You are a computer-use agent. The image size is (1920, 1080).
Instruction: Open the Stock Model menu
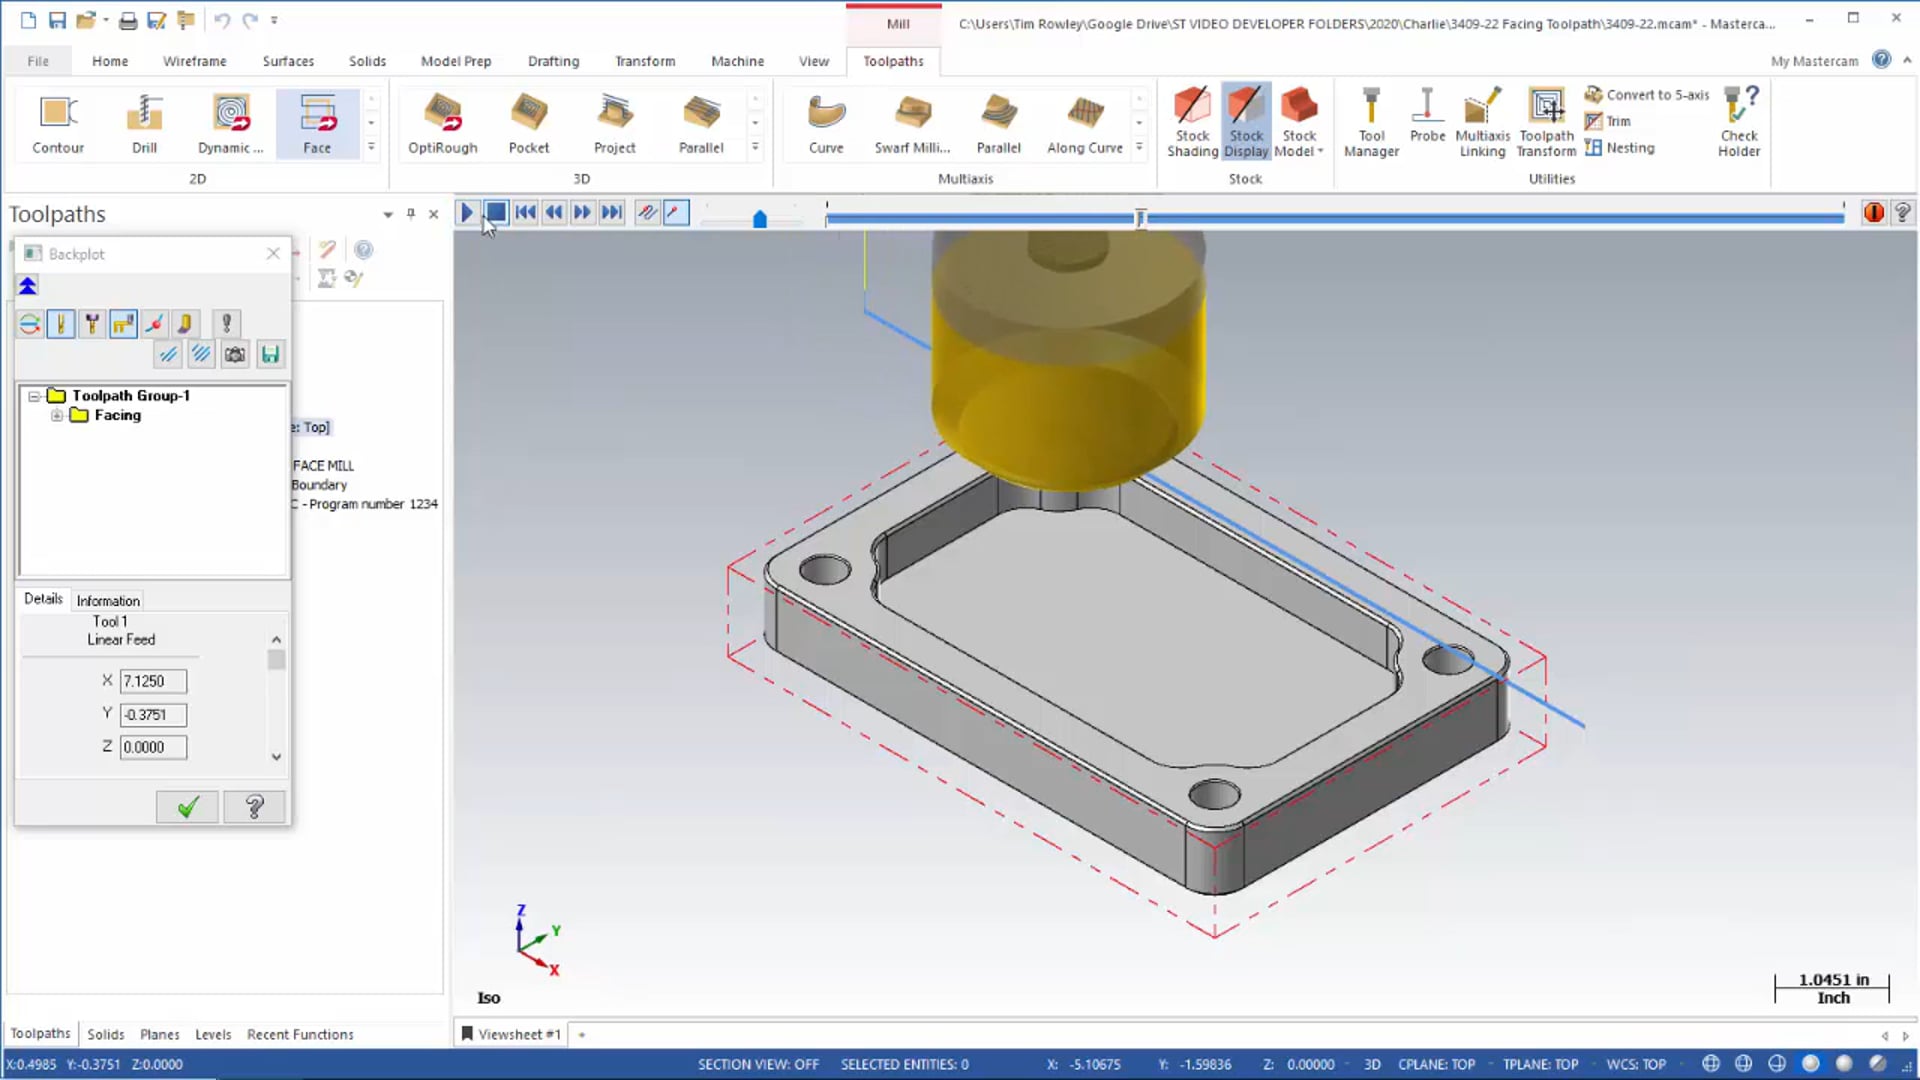coord(1299,124)
